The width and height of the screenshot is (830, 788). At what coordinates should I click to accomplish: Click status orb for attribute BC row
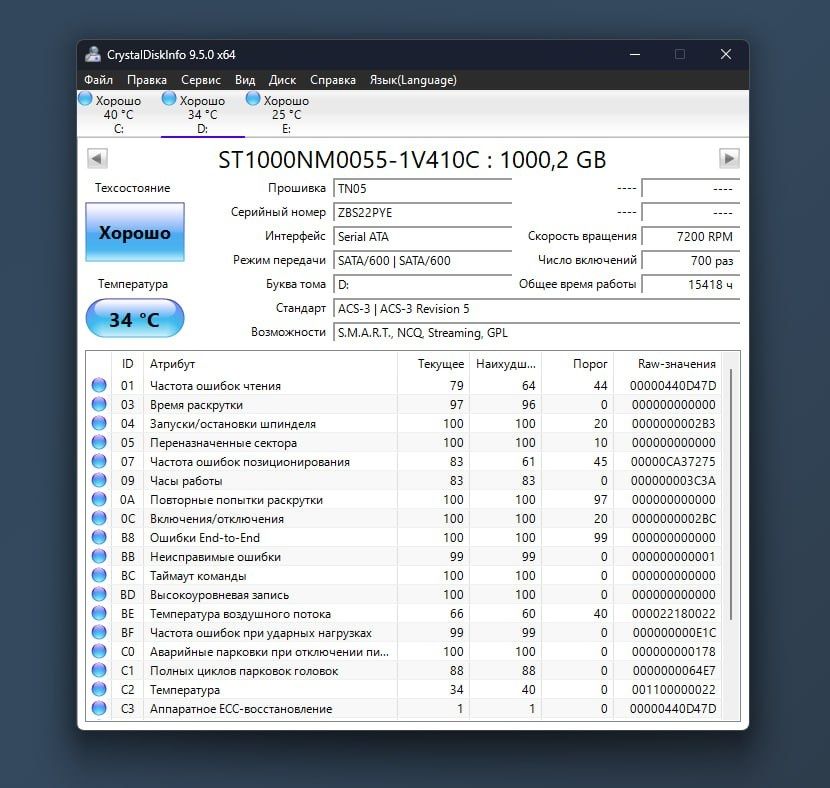pyautogui.click(x=99, y=575)
